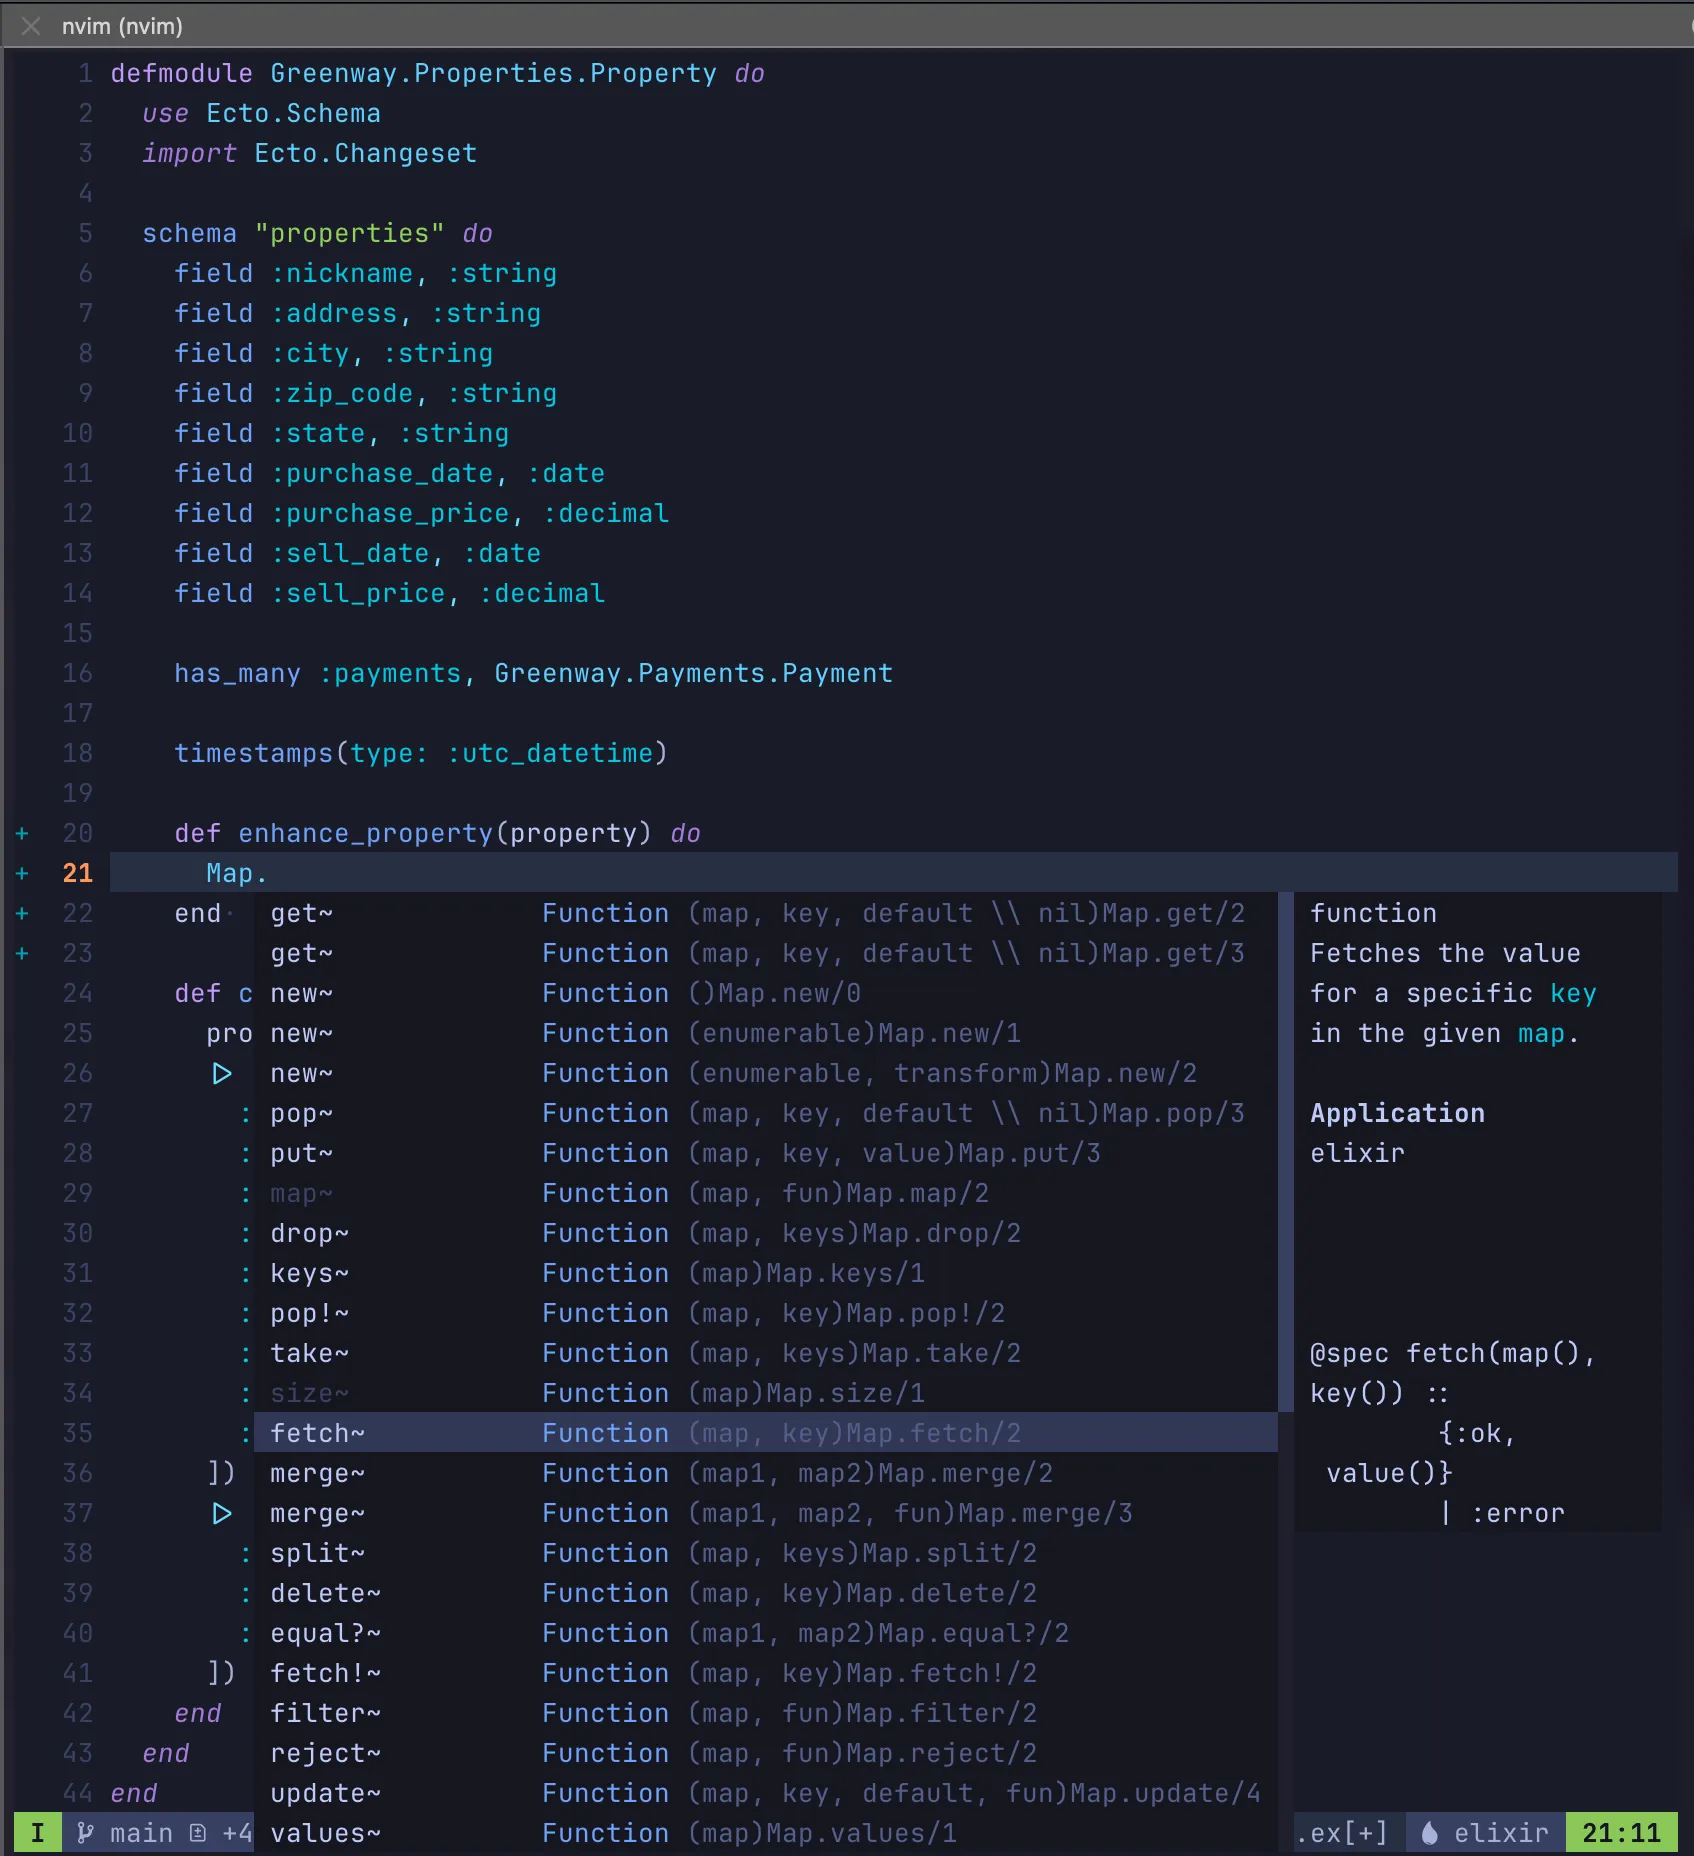Click the defmodule keyword on line 1
The image size is (1694, 1856).
[x=182, y=73]
